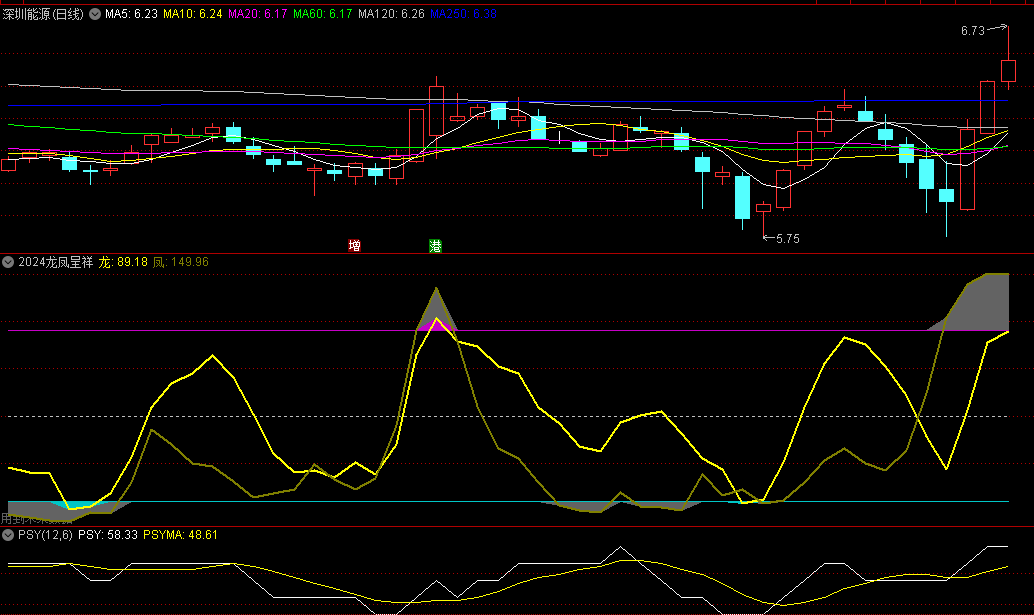Click the 深圳能源(日线) stock title
This screenshot has width=1034, height=615.
click(x=44, y=14)
